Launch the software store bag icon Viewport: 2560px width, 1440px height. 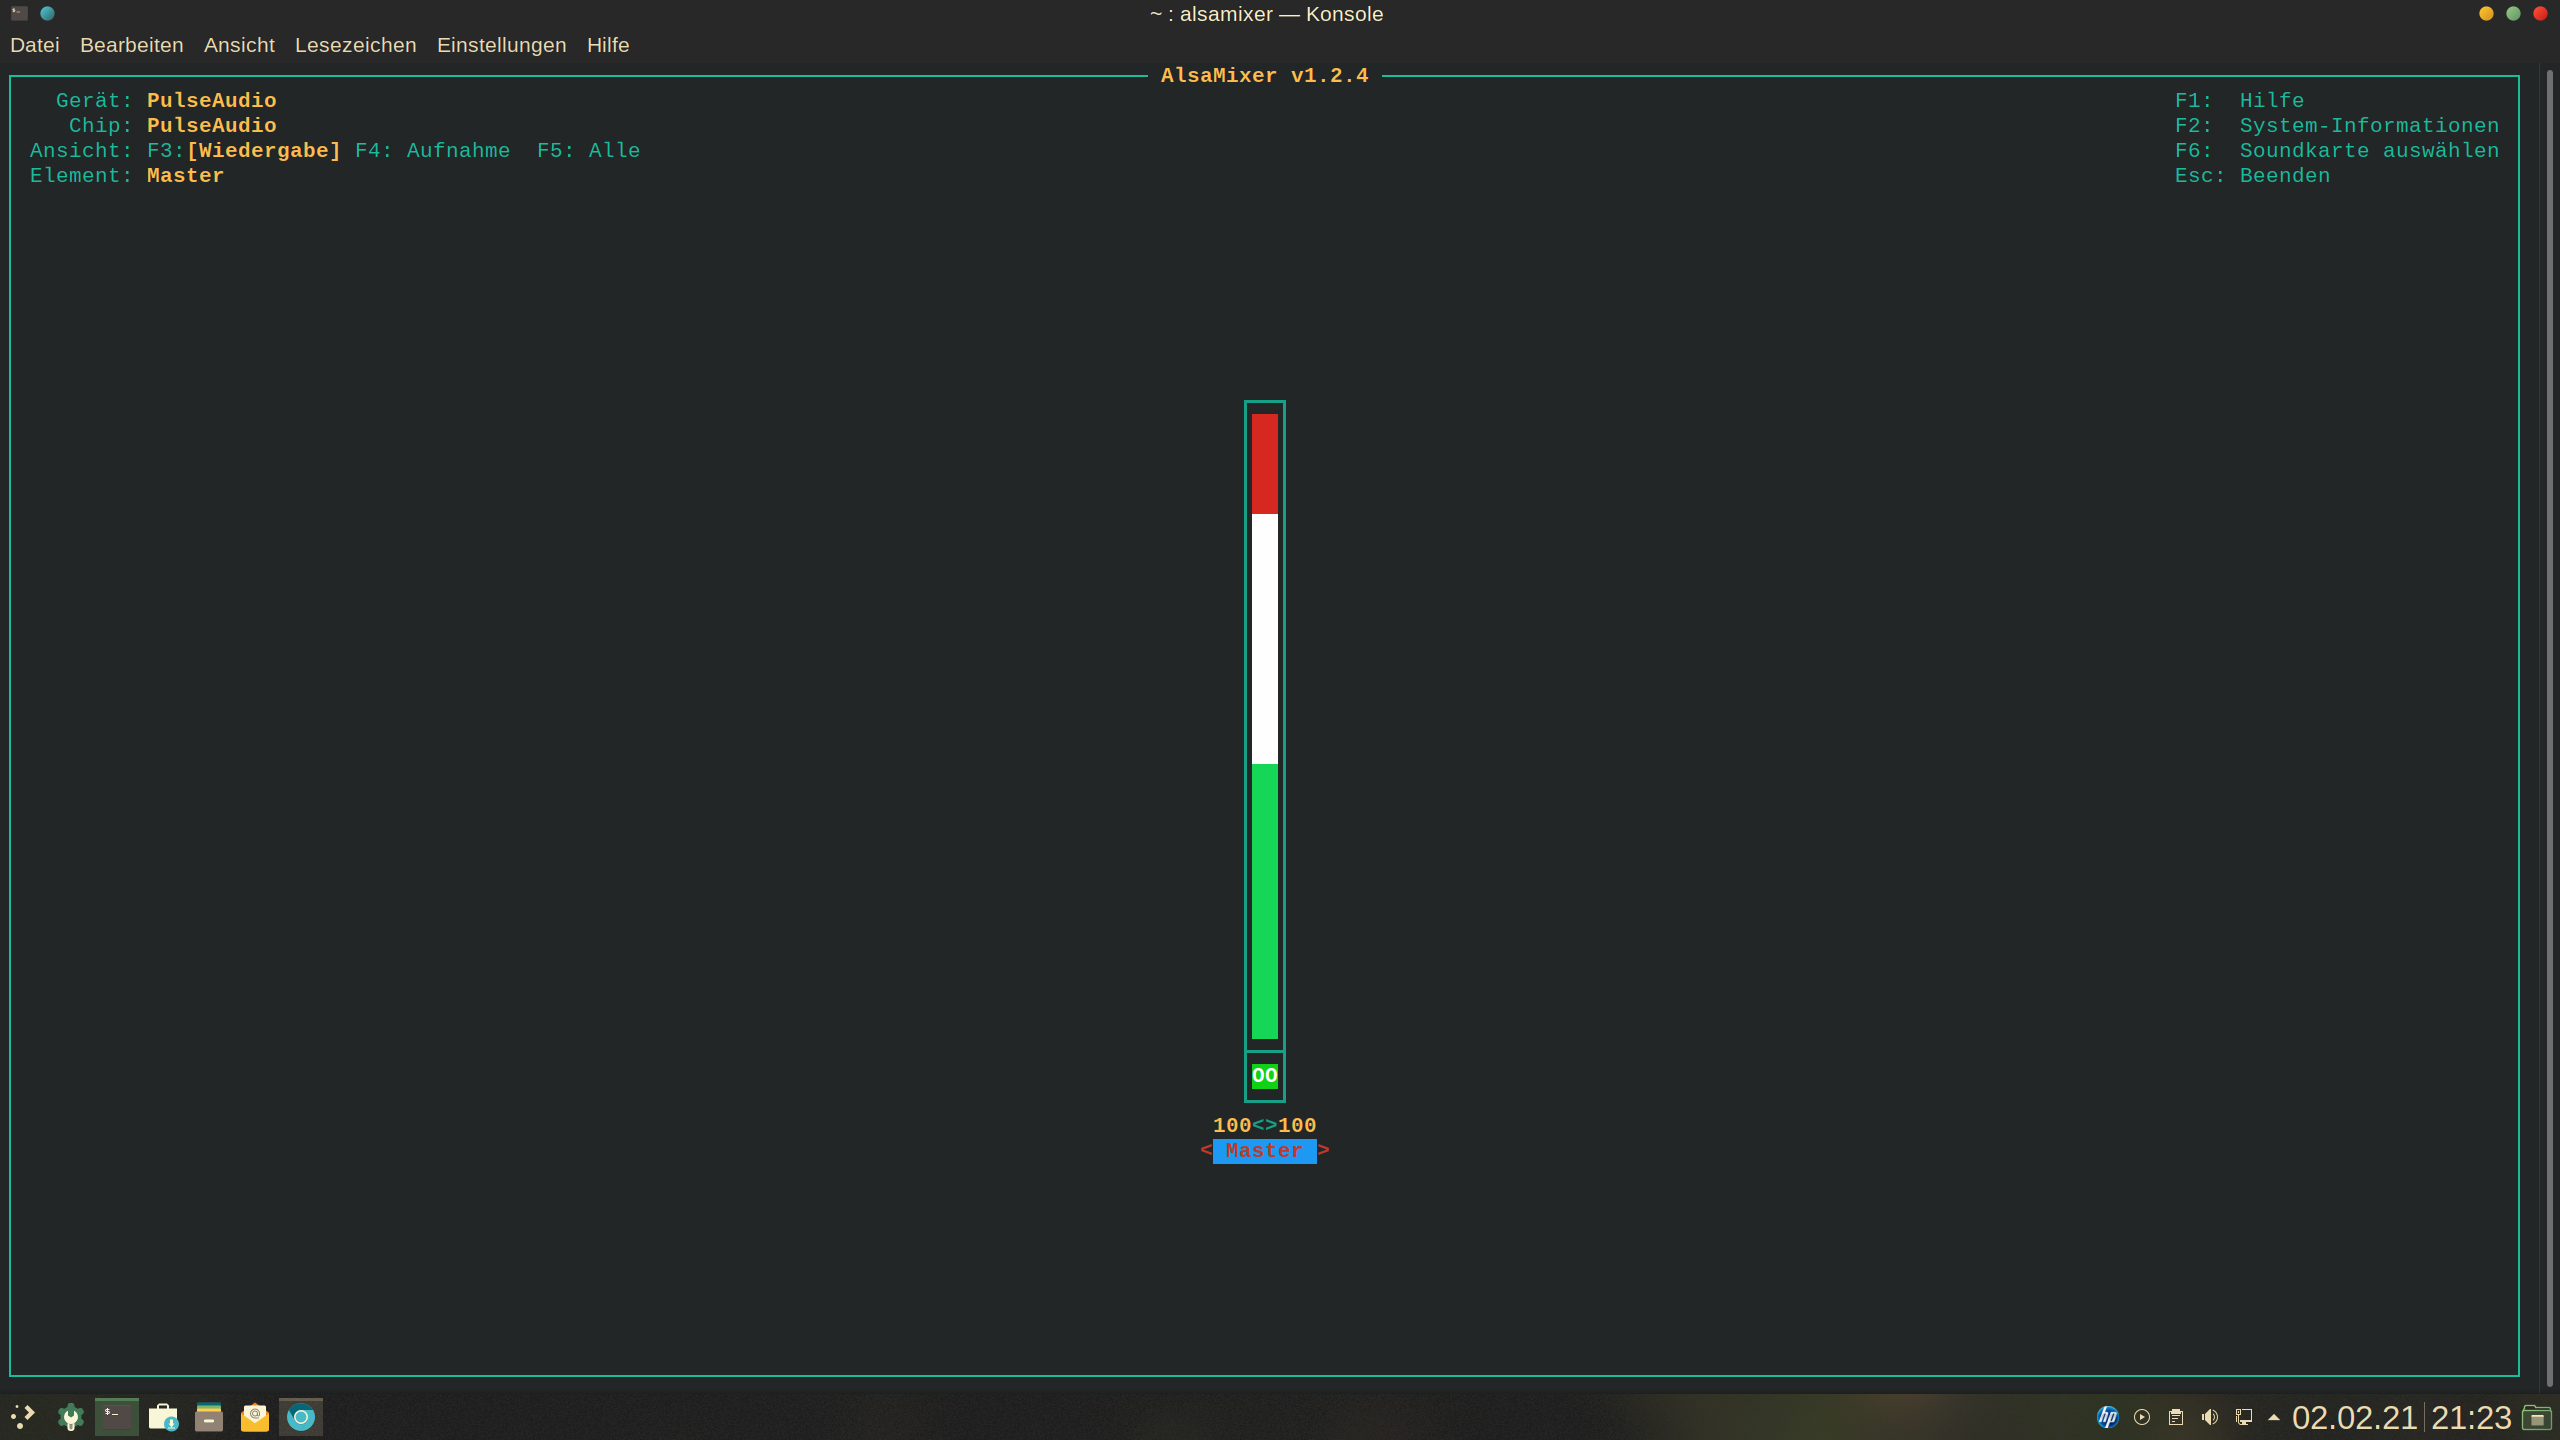162,1417
